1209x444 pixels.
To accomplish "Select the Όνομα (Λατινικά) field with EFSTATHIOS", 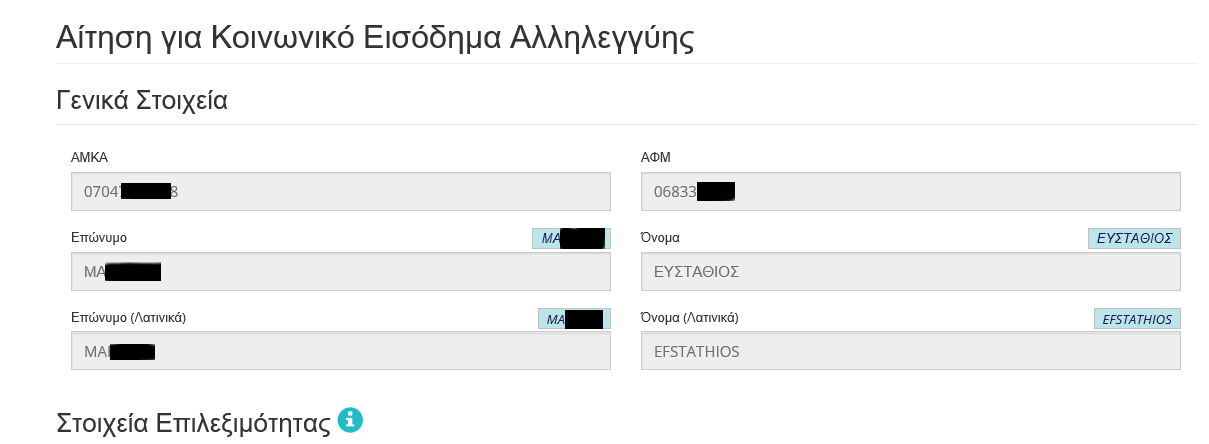I will click(x=910, y=351).
